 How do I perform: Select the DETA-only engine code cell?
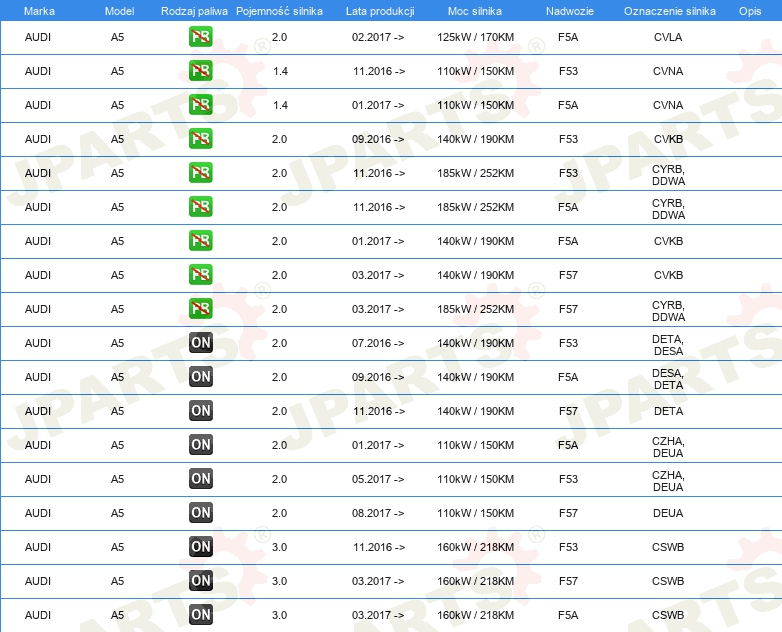click(x=668, y=411)
